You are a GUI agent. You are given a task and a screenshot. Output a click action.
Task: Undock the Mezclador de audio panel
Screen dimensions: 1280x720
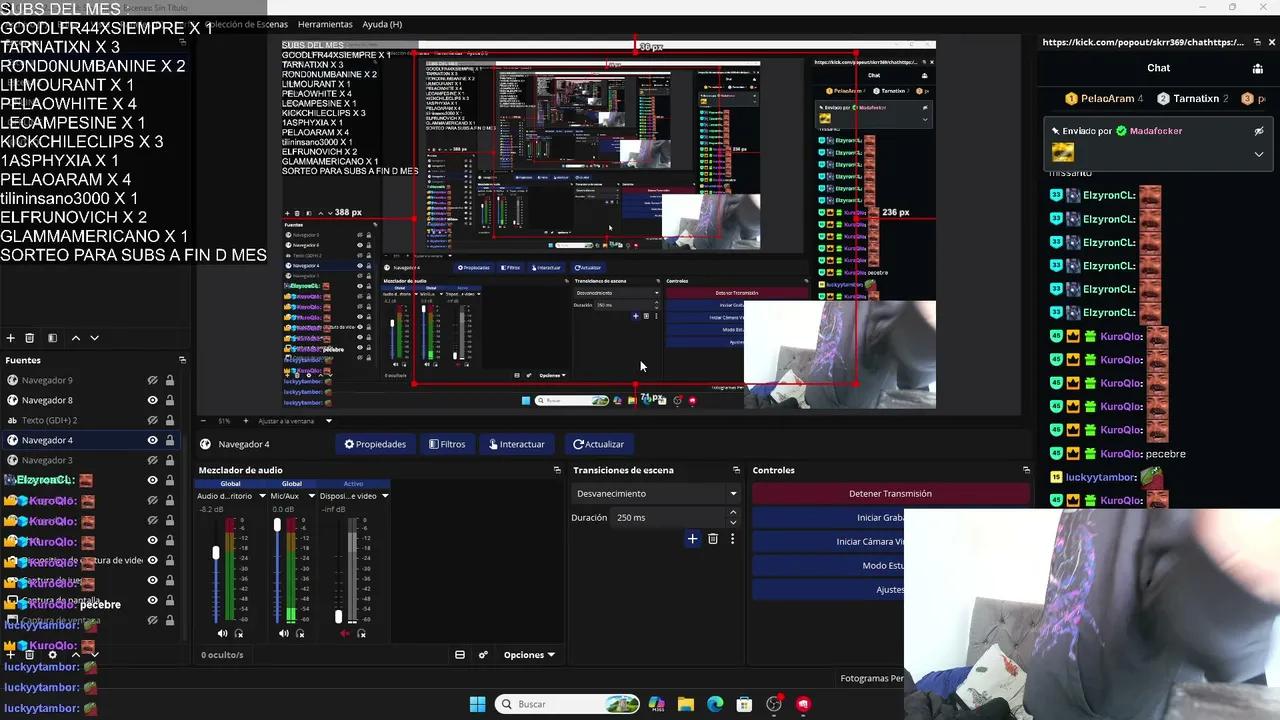(557, 470)
